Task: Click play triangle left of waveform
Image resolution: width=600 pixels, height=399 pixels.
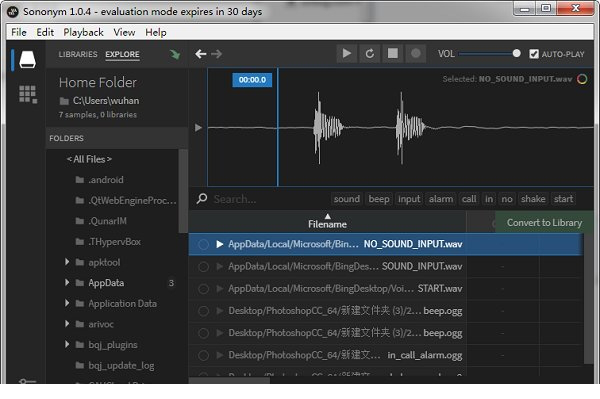Action: pyautogui.click(x=198, y=127)
